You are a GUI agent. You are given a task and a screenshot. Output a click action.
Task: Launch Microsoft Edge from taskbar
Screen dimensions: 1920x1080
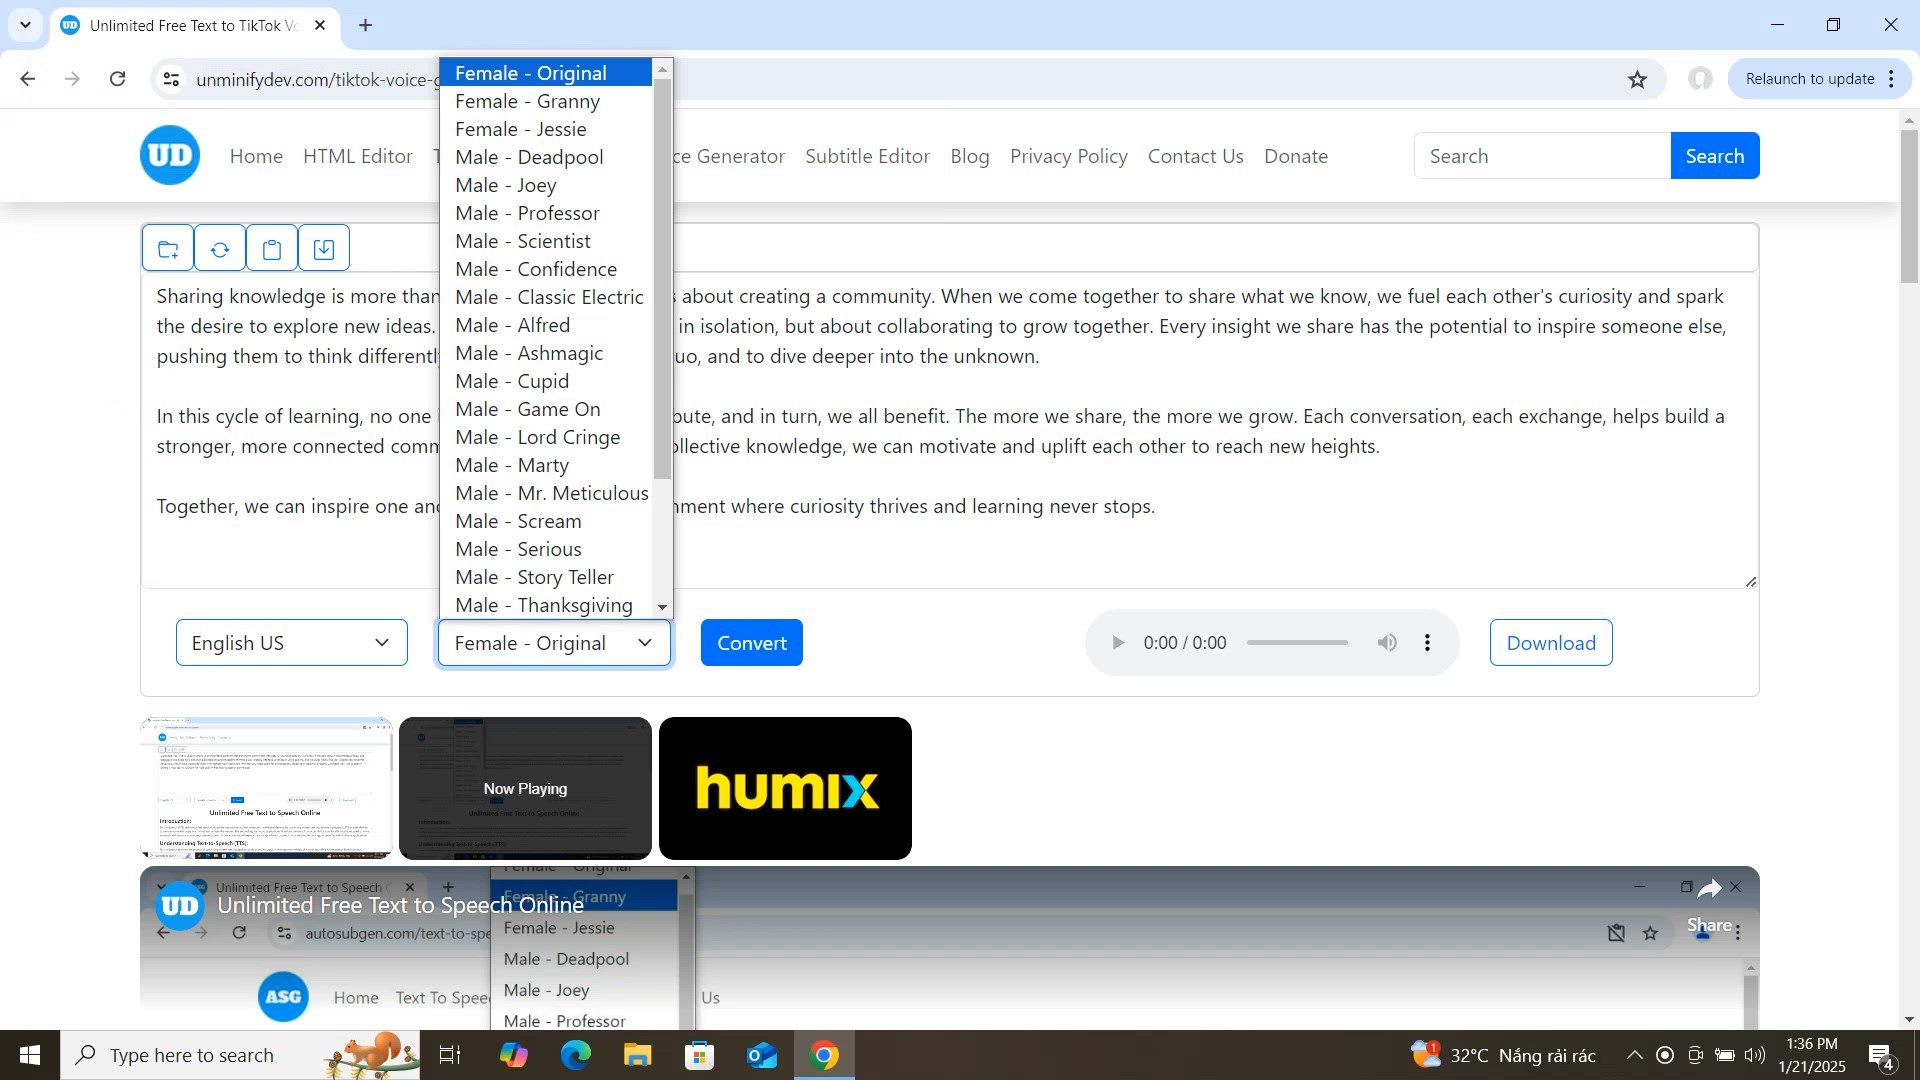[x=576, y=1055]
